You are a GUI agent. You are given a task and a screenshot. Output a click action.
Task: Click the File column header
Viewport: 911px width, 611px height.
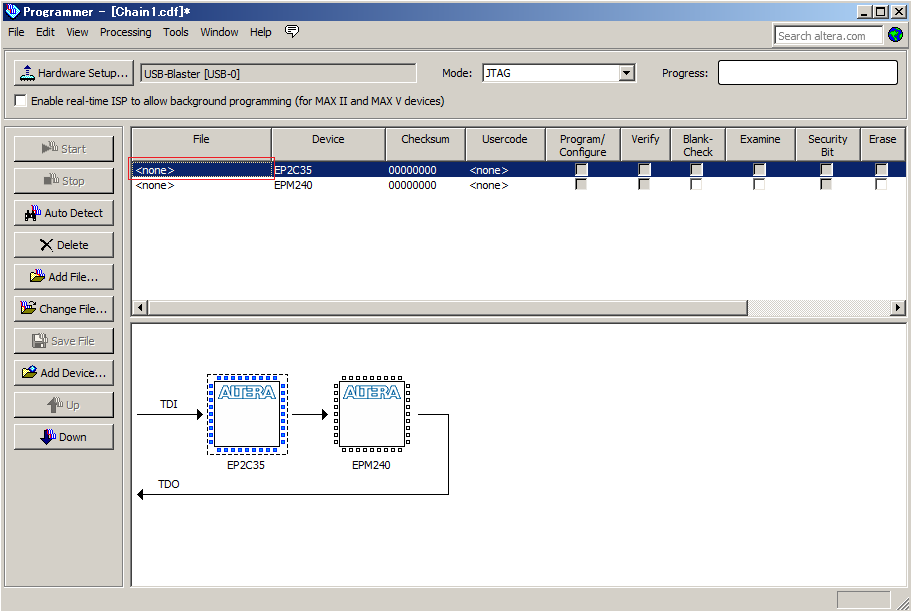point(201,144)
